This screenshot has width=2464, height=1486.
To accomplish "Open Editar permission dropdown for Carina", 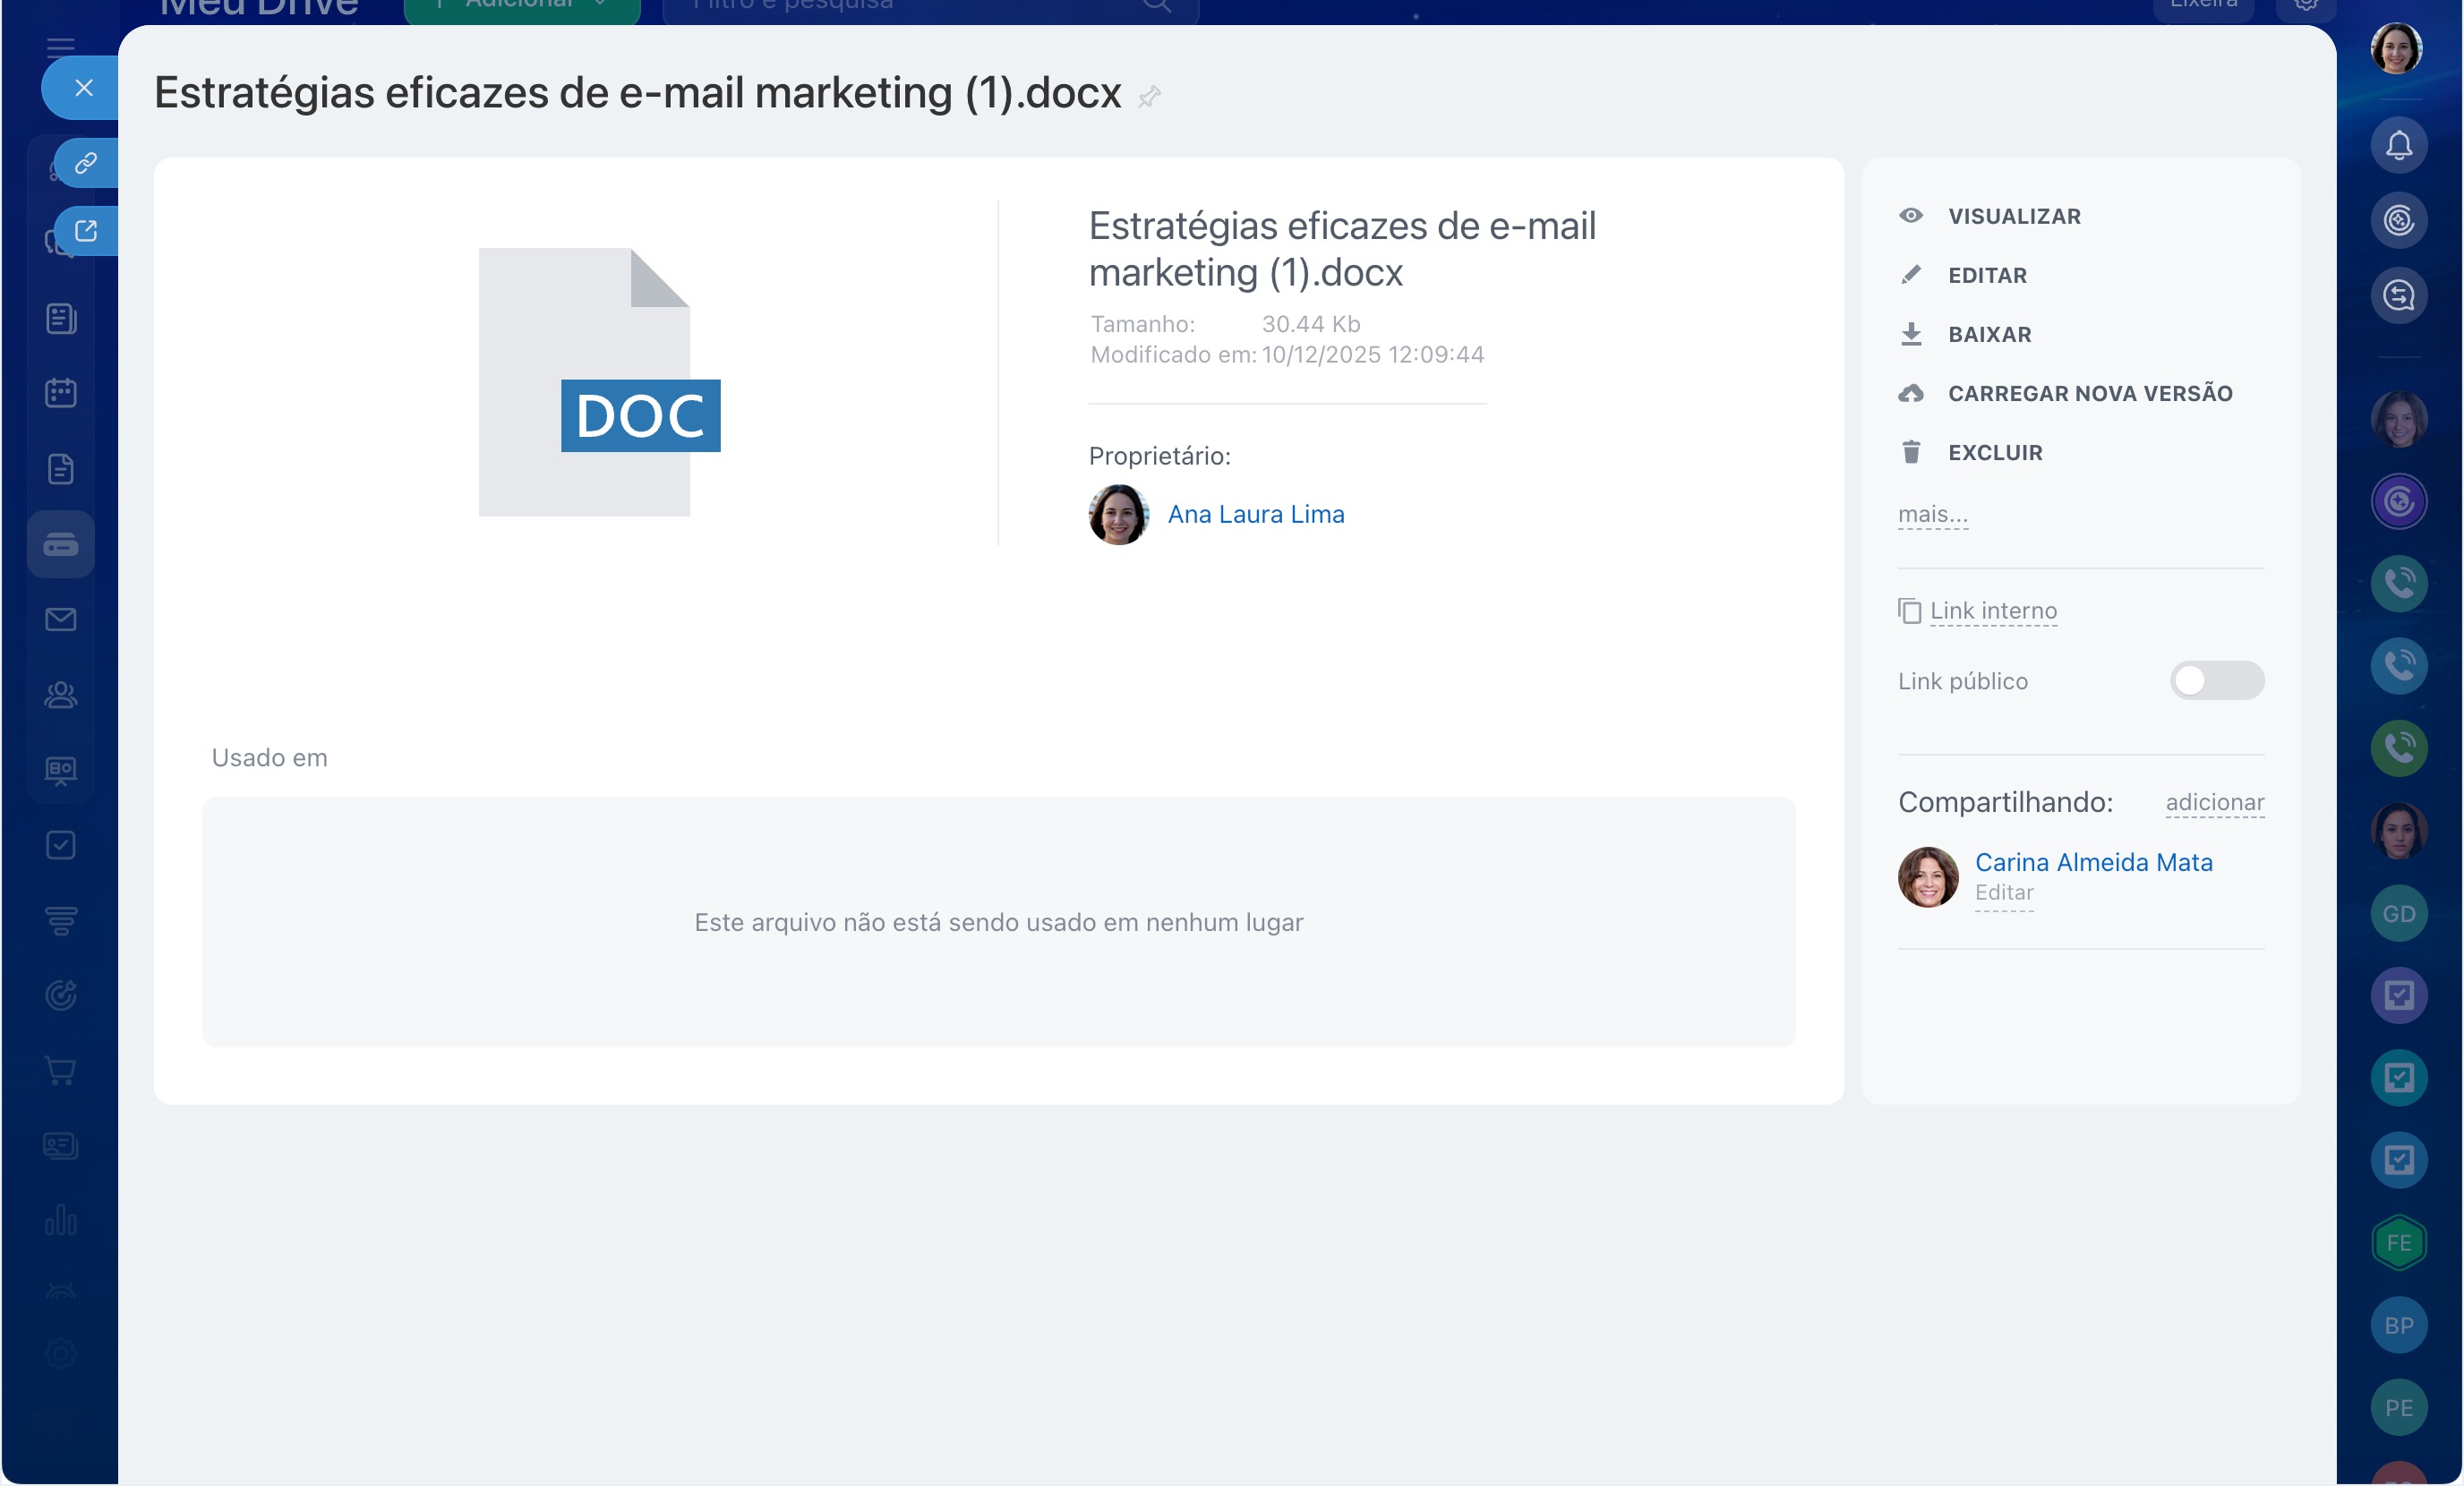I will (2003, 892).
